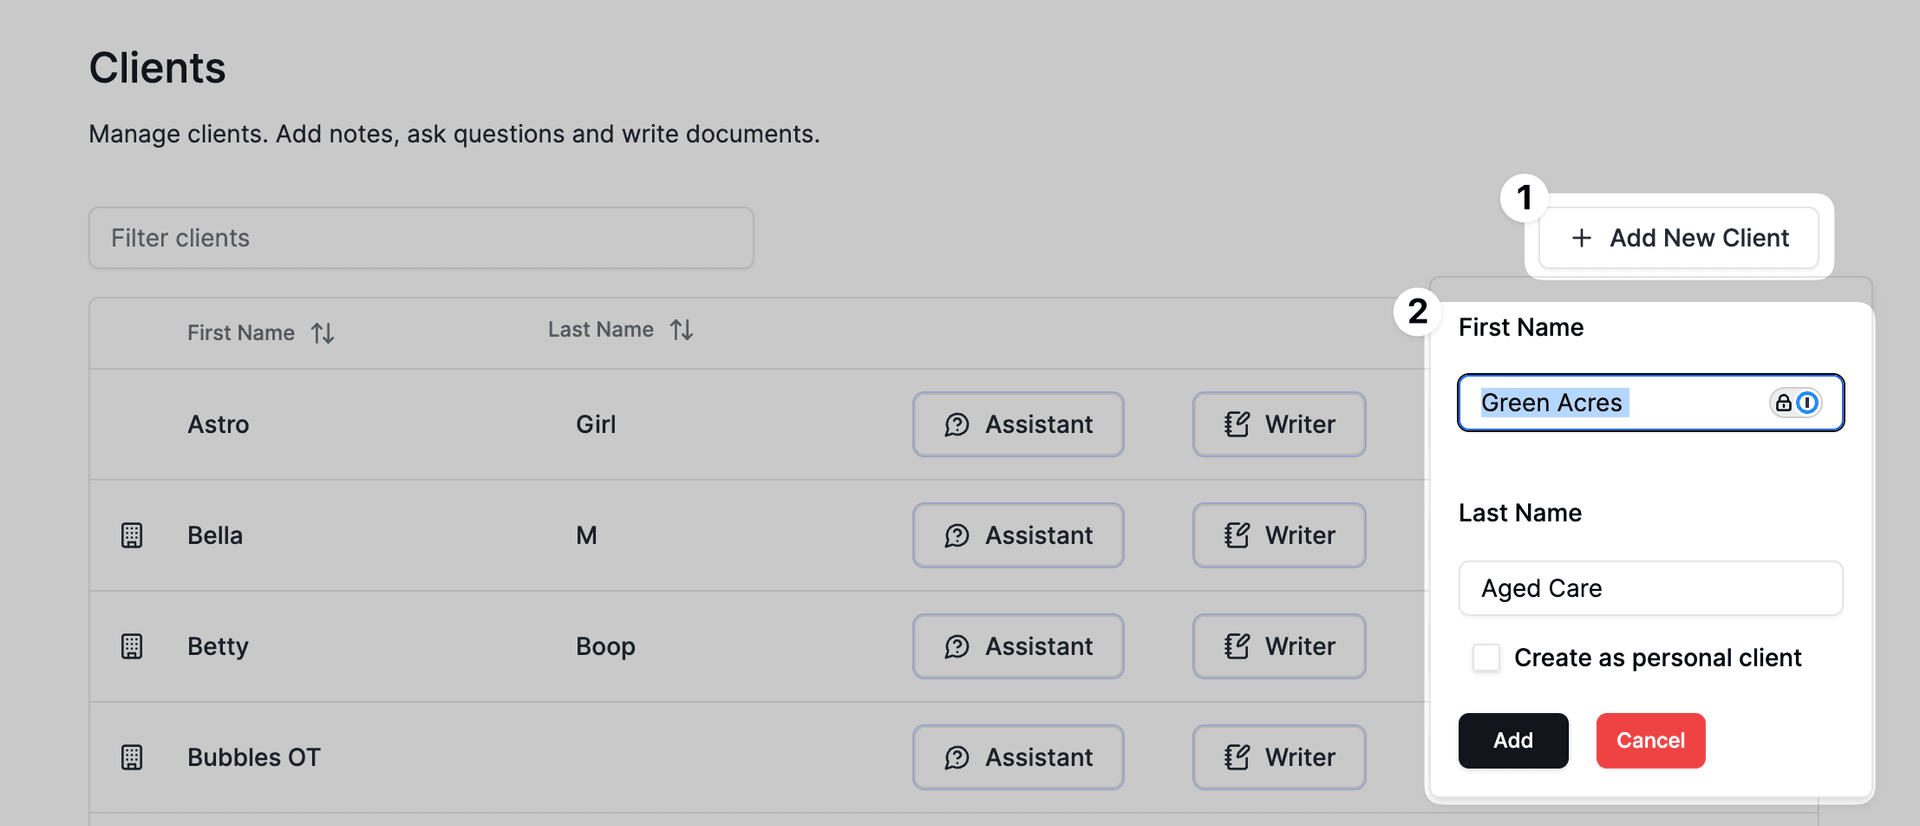
Task: Cancel adding the new client
Action: pyautogui.click(x=1650, y=741)
